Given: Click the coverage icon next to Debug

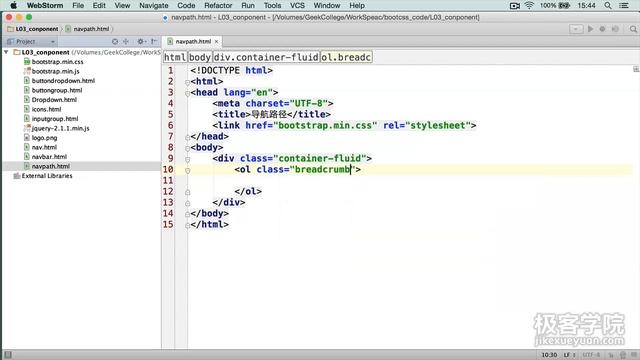Looking at the screenshot, I should coord(615,29).
